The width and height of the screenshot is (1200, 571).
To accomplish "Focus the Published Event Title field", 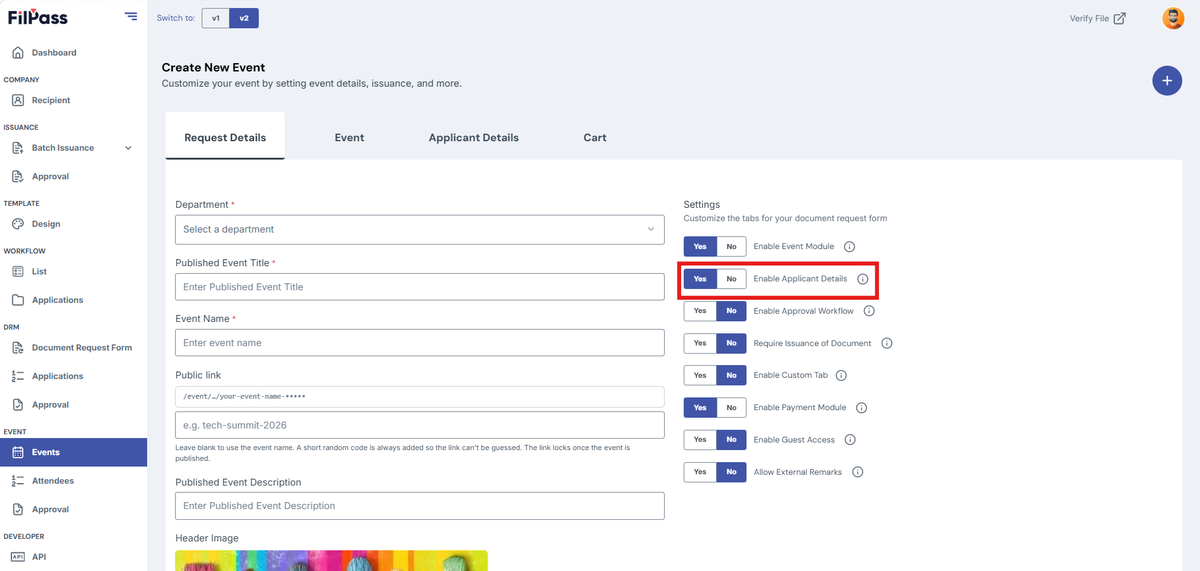I will coord(420,287).
